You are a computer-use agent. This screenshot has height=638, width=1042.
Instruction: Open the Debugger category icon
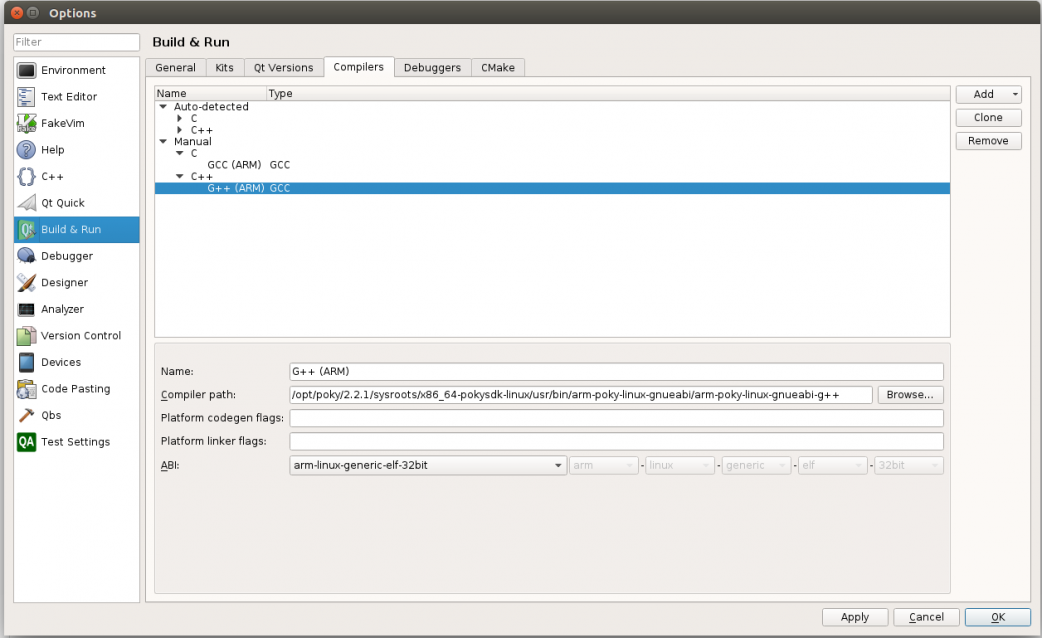tap(27, 256)
